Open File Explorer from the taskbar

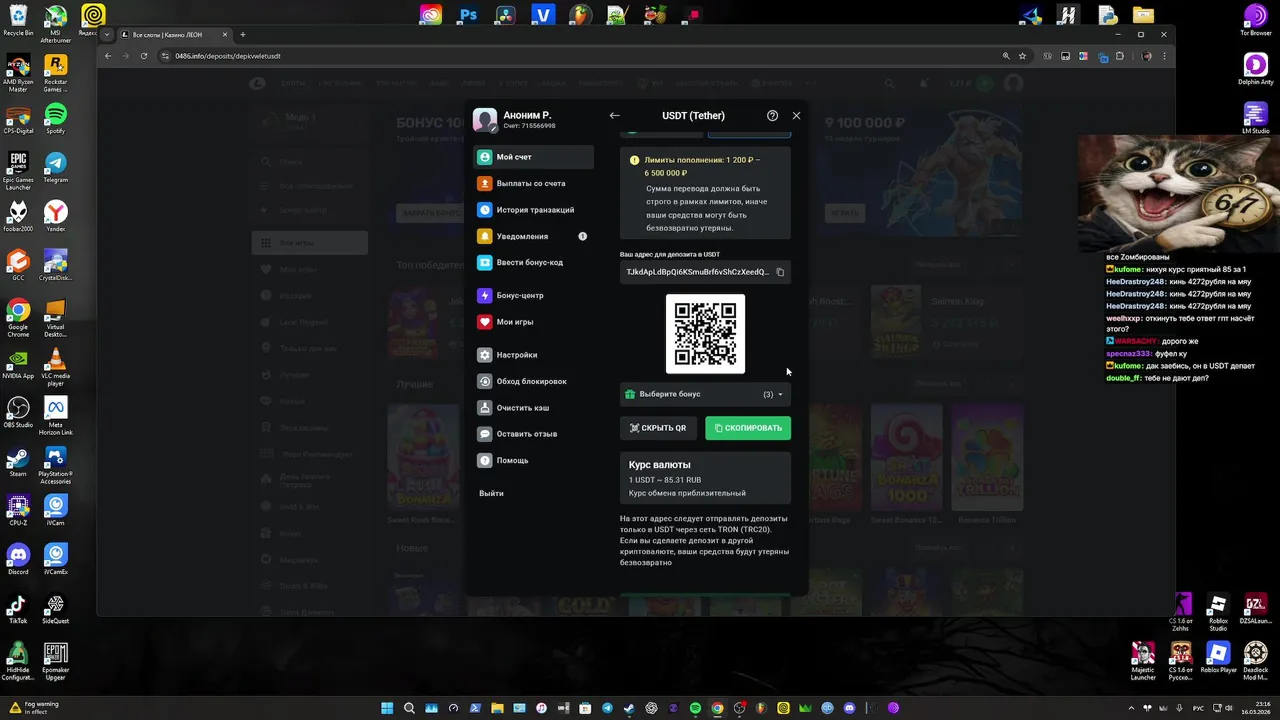tap(497, 708)
